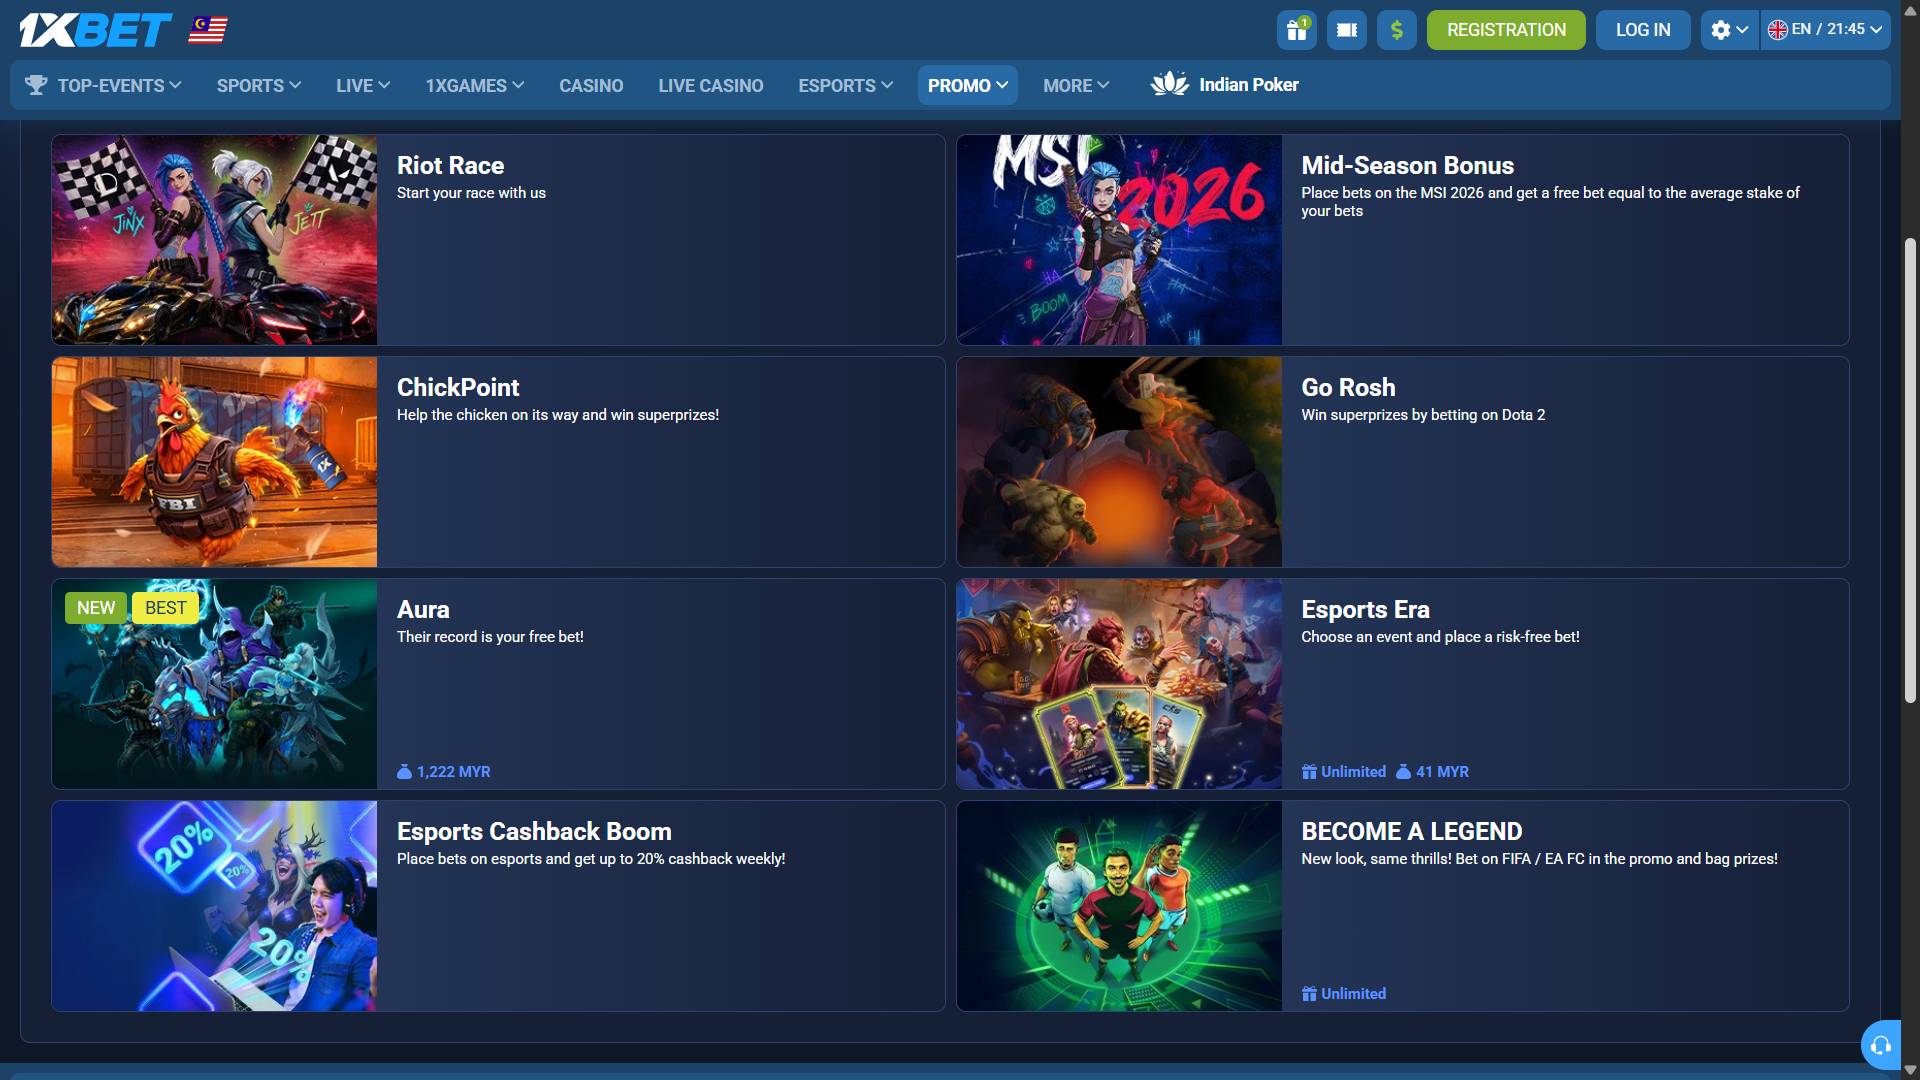Go to the LIVE CASINO section

click(711, 86)
